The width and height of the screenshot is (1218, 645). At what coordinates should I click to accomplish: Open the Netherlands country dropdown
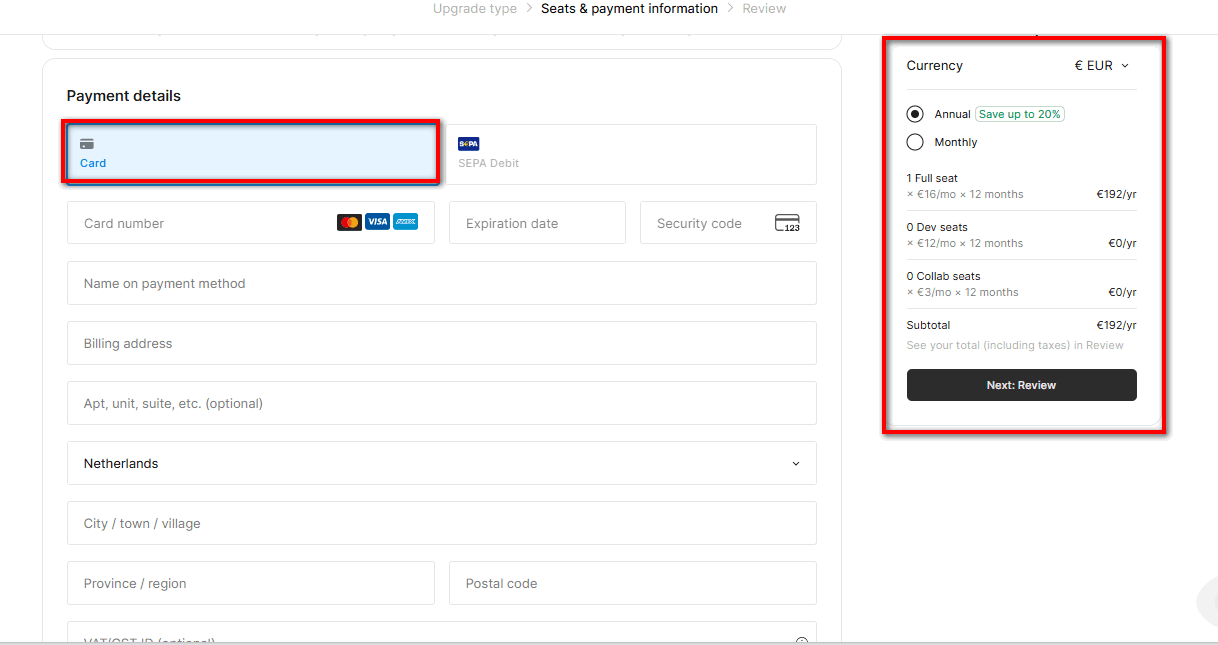click(441, 463)
